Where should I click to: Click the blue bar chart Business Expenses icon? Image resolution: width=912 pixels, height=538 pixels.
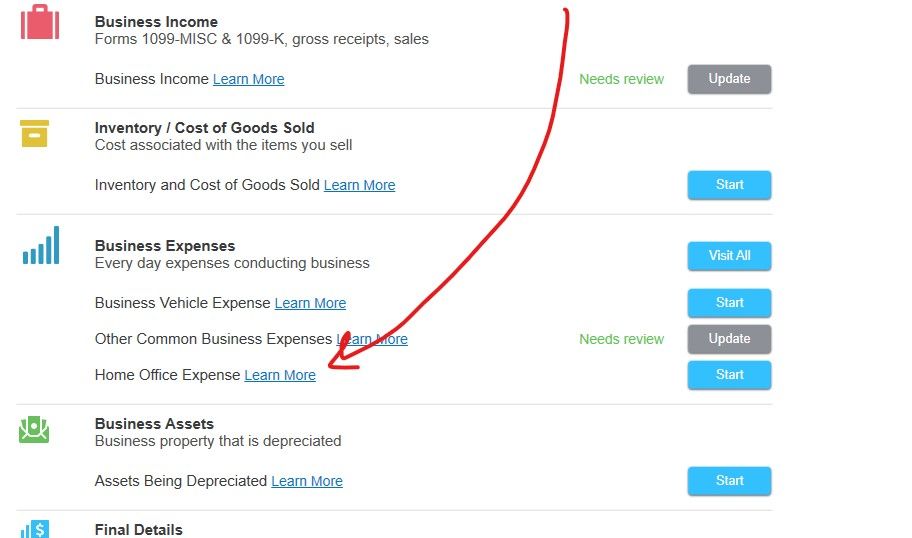coord(41,245)
